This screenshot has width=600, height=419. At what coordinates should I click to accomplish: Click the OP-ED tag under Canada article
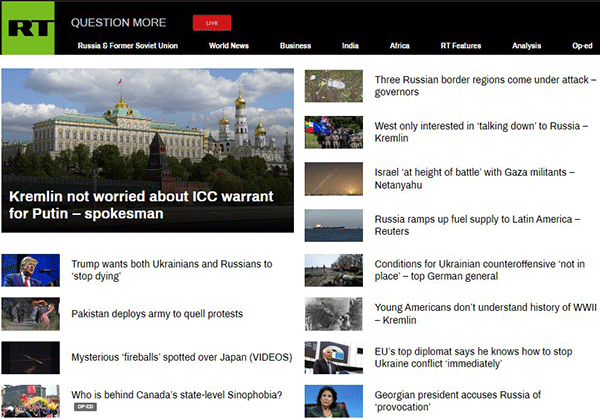[85, 408]
